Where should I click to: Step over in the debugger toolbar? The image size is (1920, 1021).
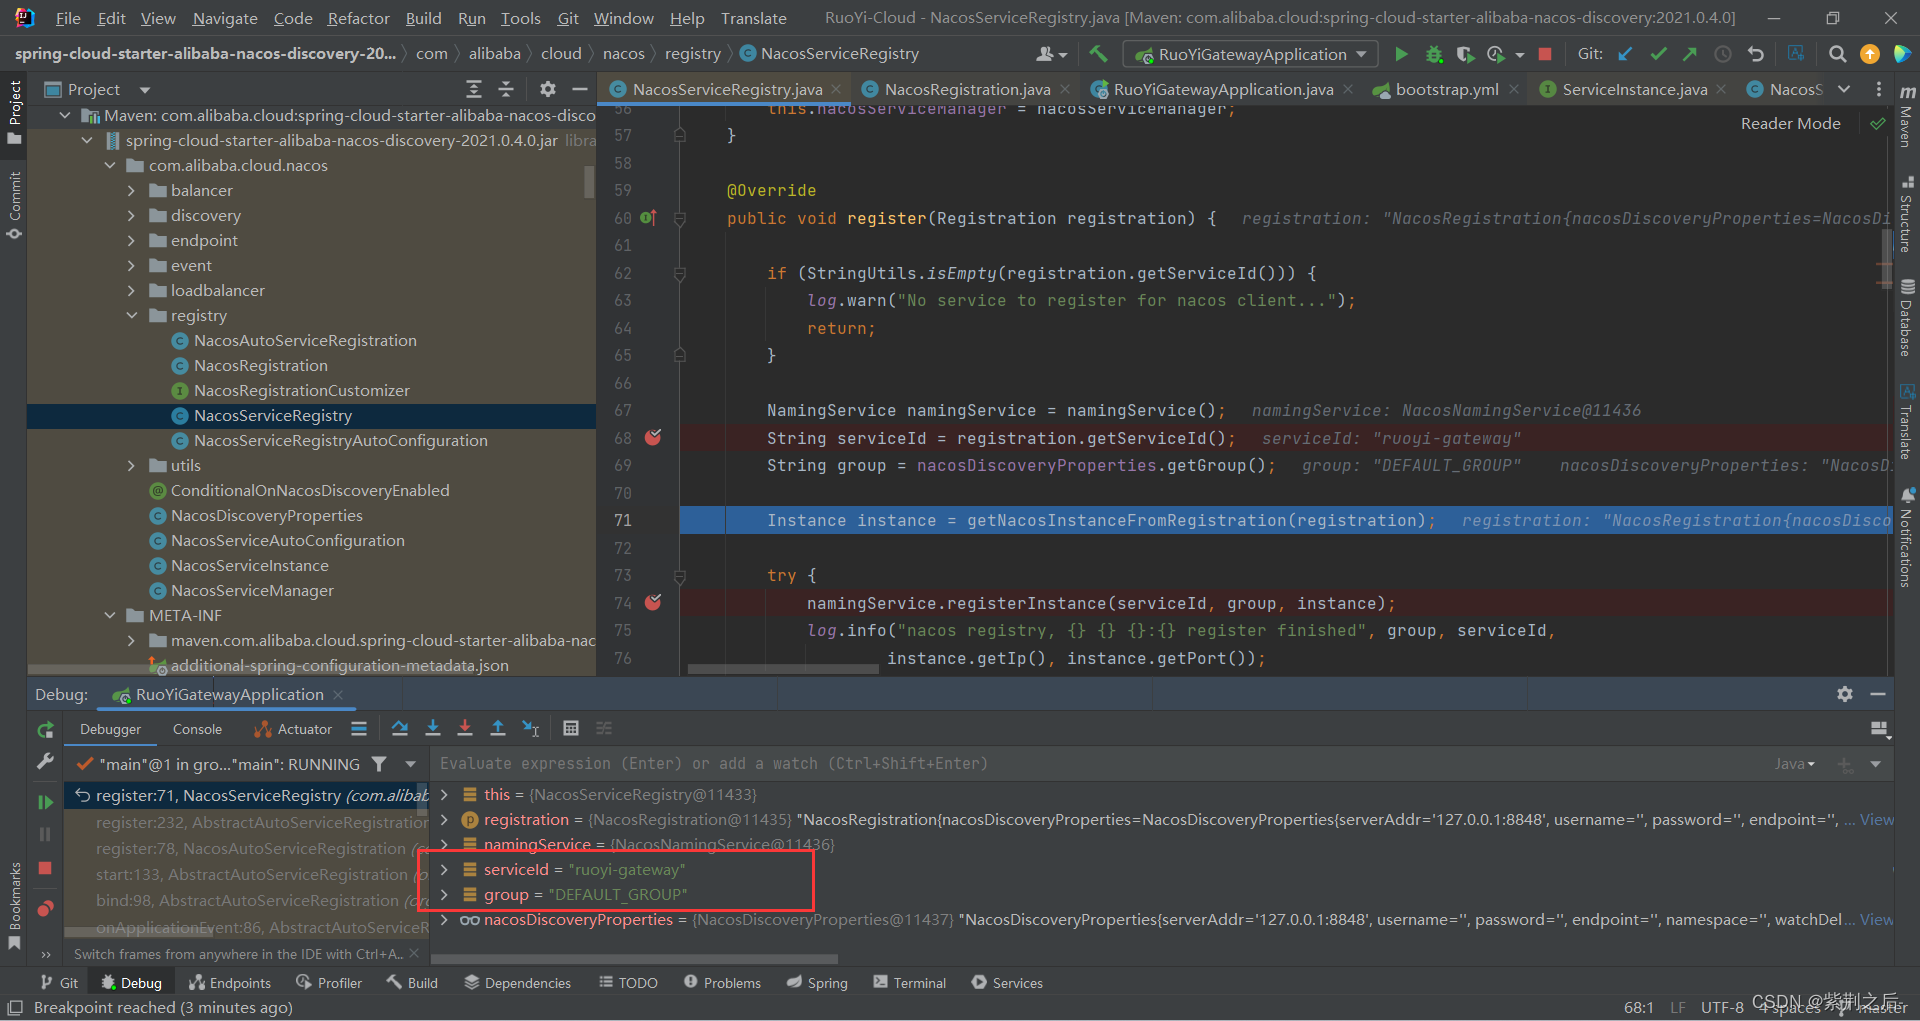pyautogui.click(x=400, y=728)
